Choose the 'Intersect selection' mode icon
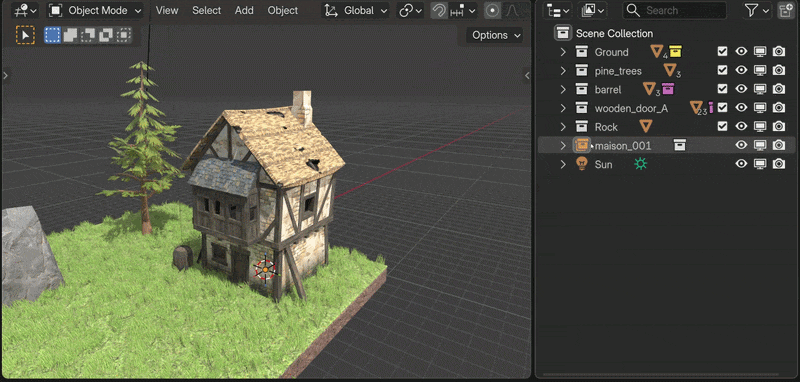800x382 pixels. click(124, 35)
